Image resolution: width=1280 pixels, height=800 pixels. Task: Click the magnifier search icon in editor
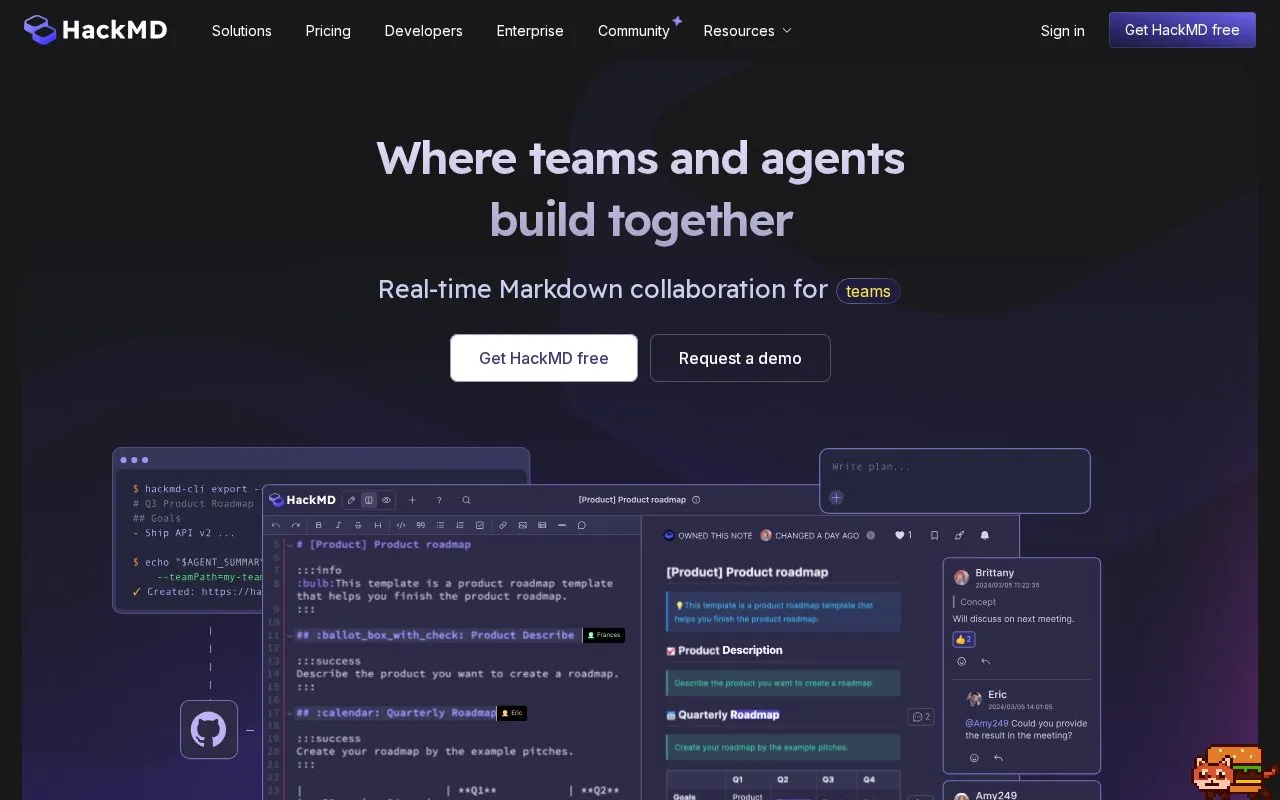click(x=466, y=500)
